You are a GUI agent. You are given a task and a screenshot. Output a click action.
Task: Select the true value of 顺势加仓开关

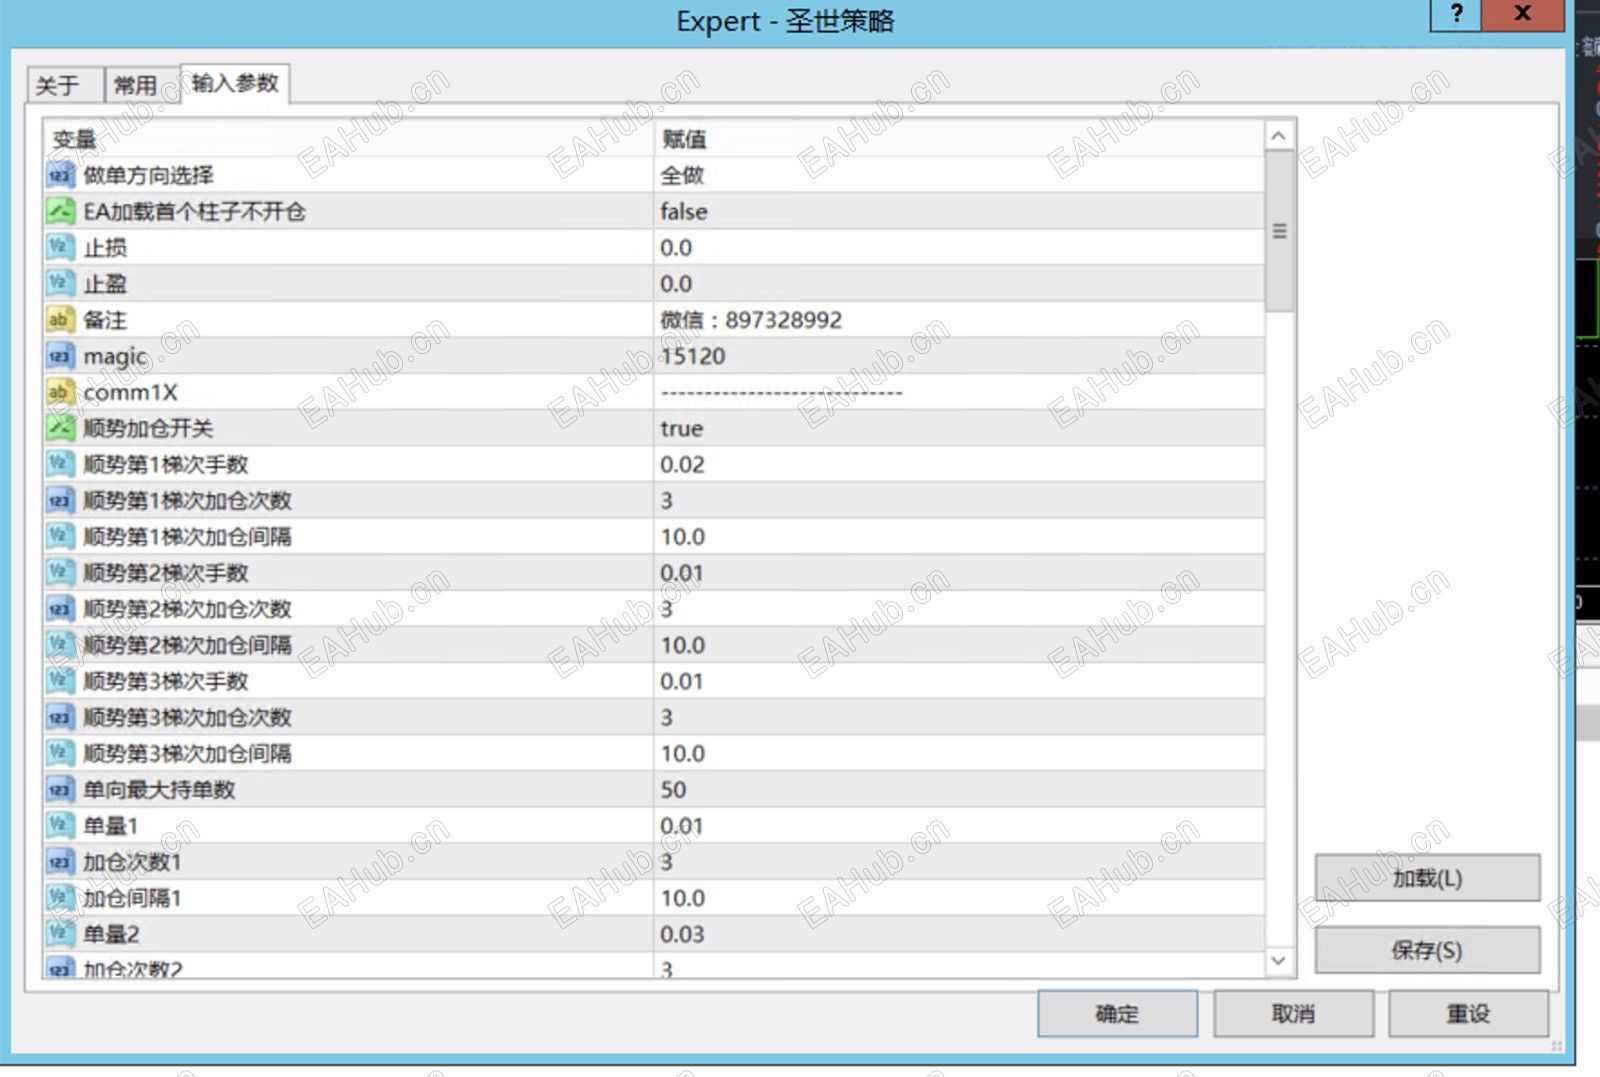682,428
